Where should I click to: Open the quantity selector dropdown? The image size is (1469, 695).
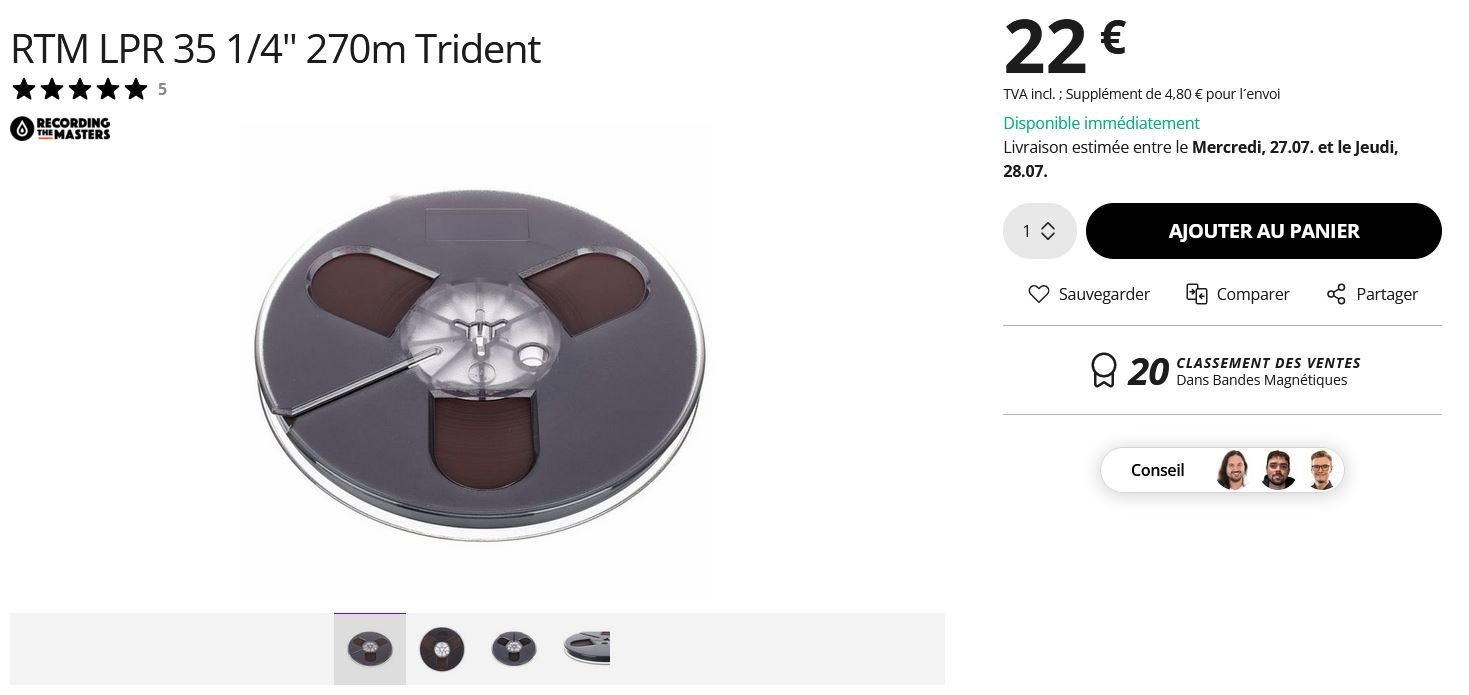point(1039,231)
